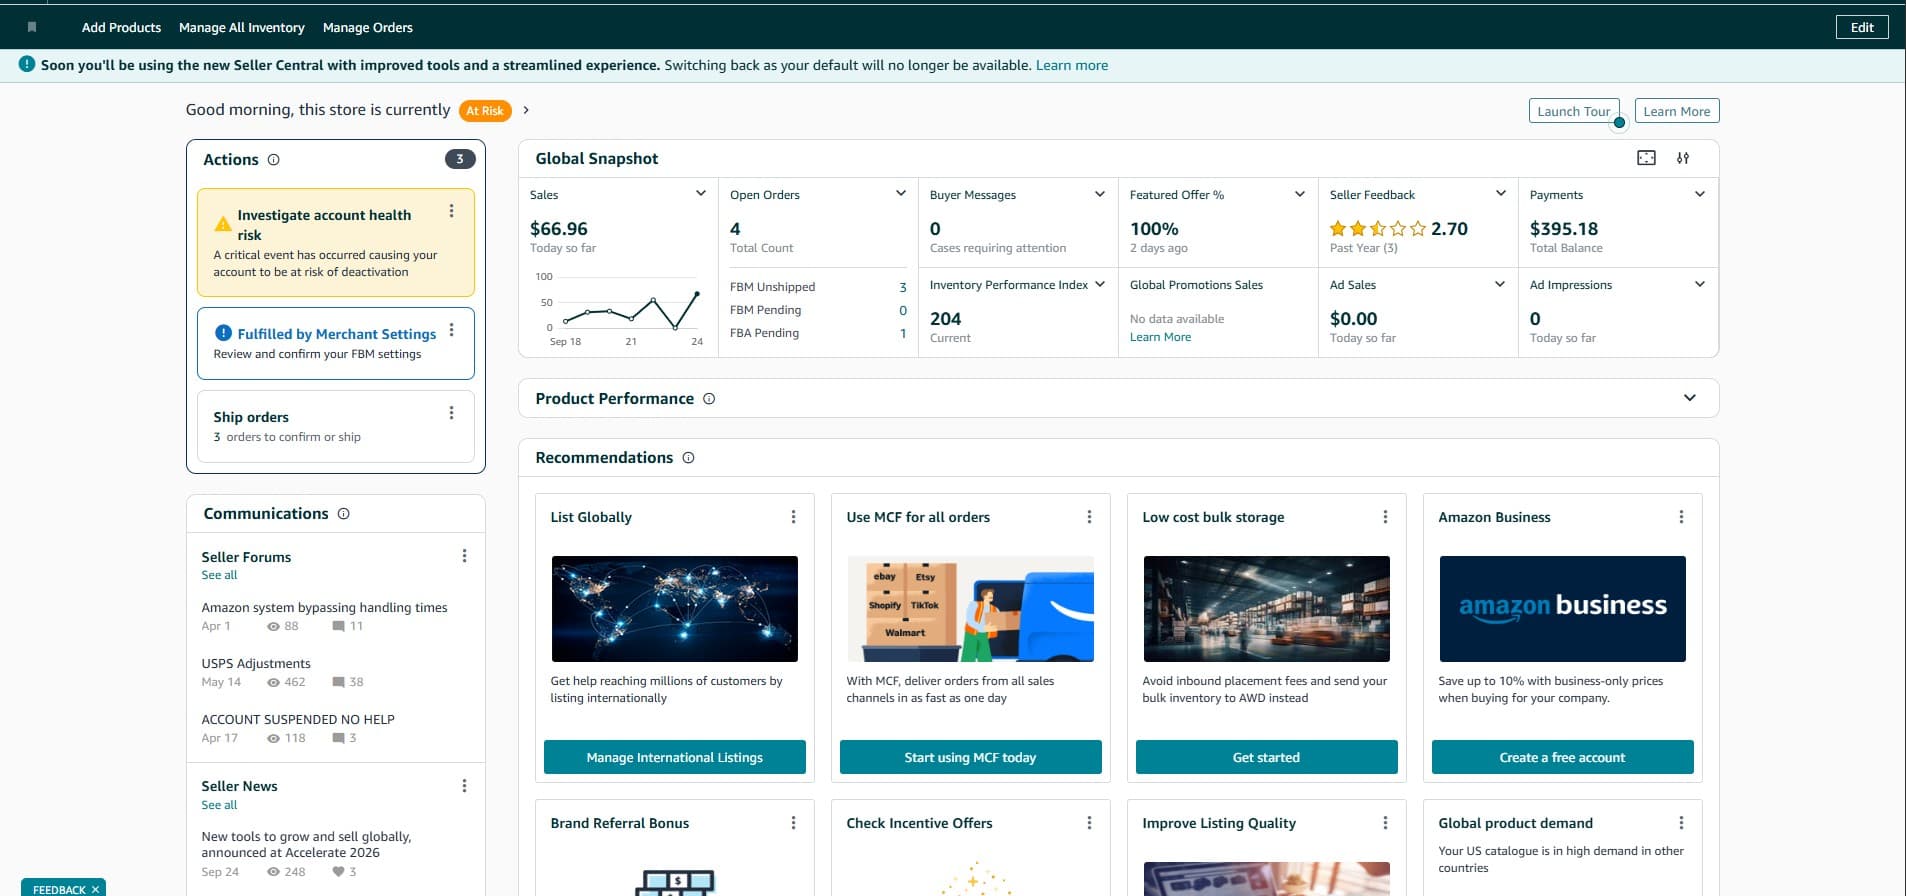Click the At Risk status badge
The width and height of the screenshot is (1906, 896).
(x=485, y=111)
